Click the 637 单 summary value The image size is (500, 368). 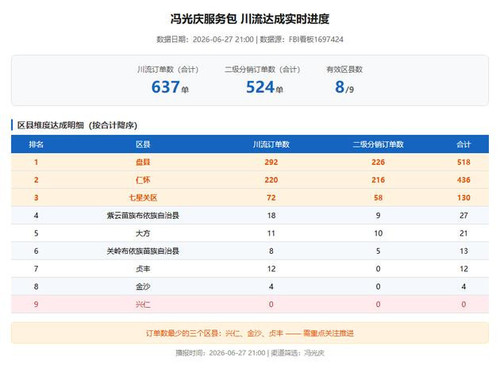pos(170,87)
